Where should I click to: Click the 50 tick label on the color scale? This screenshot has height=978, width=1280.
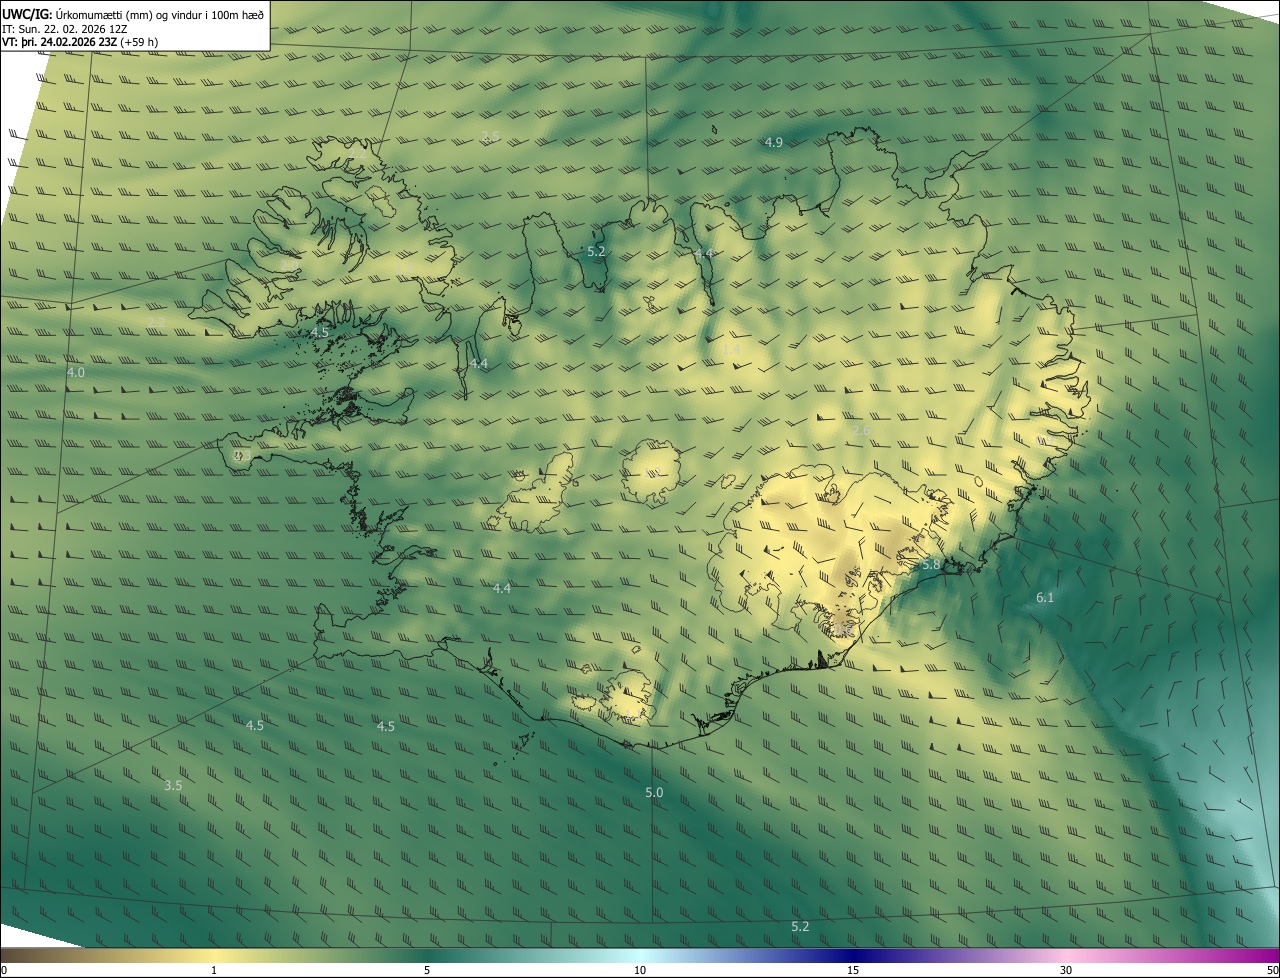1272,970
